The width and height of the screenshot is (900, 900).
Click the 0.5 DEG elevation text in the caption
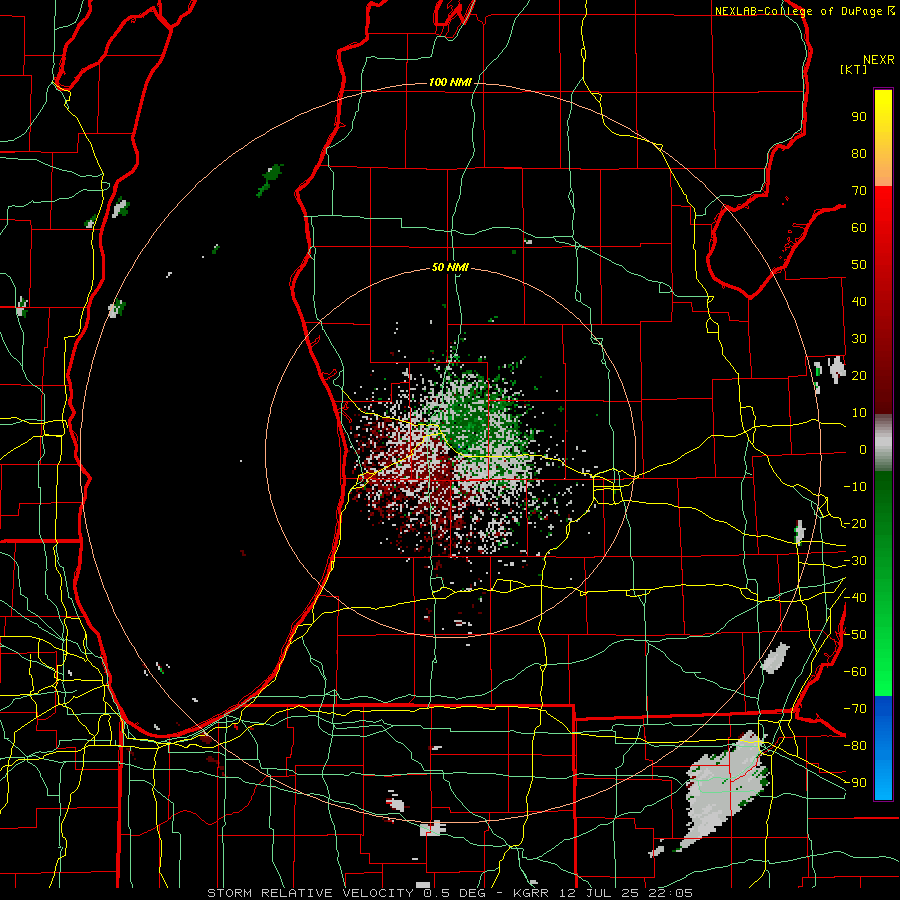(x=454, y=893)
